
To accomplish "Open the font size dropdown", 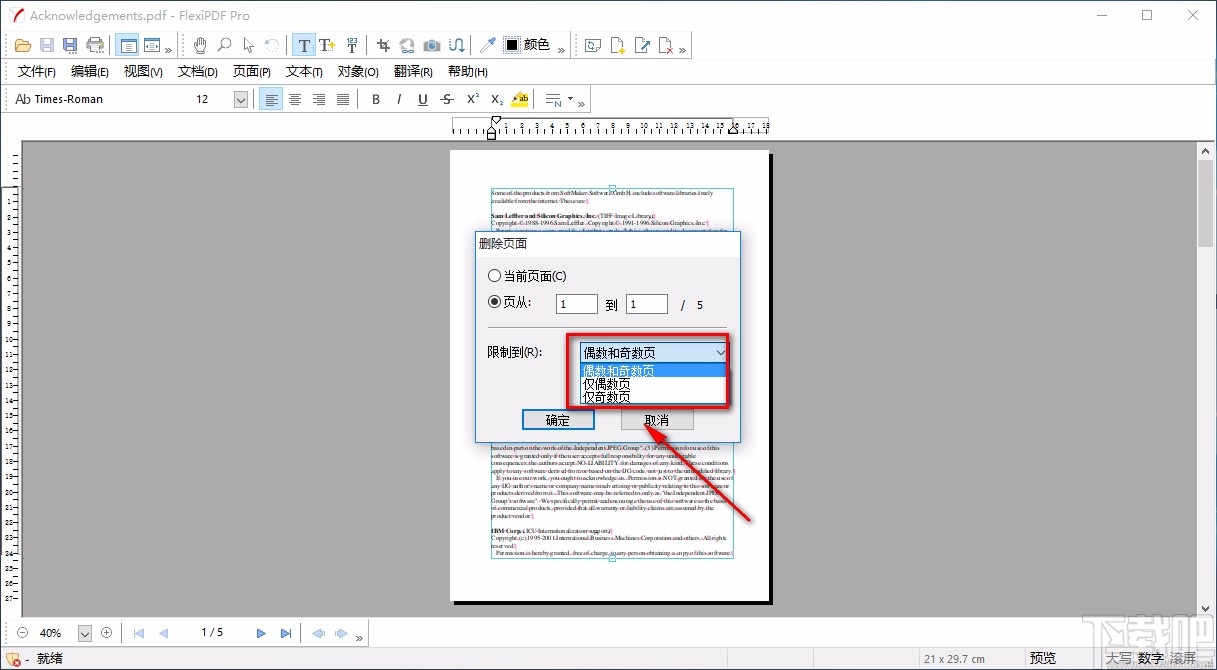I will (x=239, y=98).
